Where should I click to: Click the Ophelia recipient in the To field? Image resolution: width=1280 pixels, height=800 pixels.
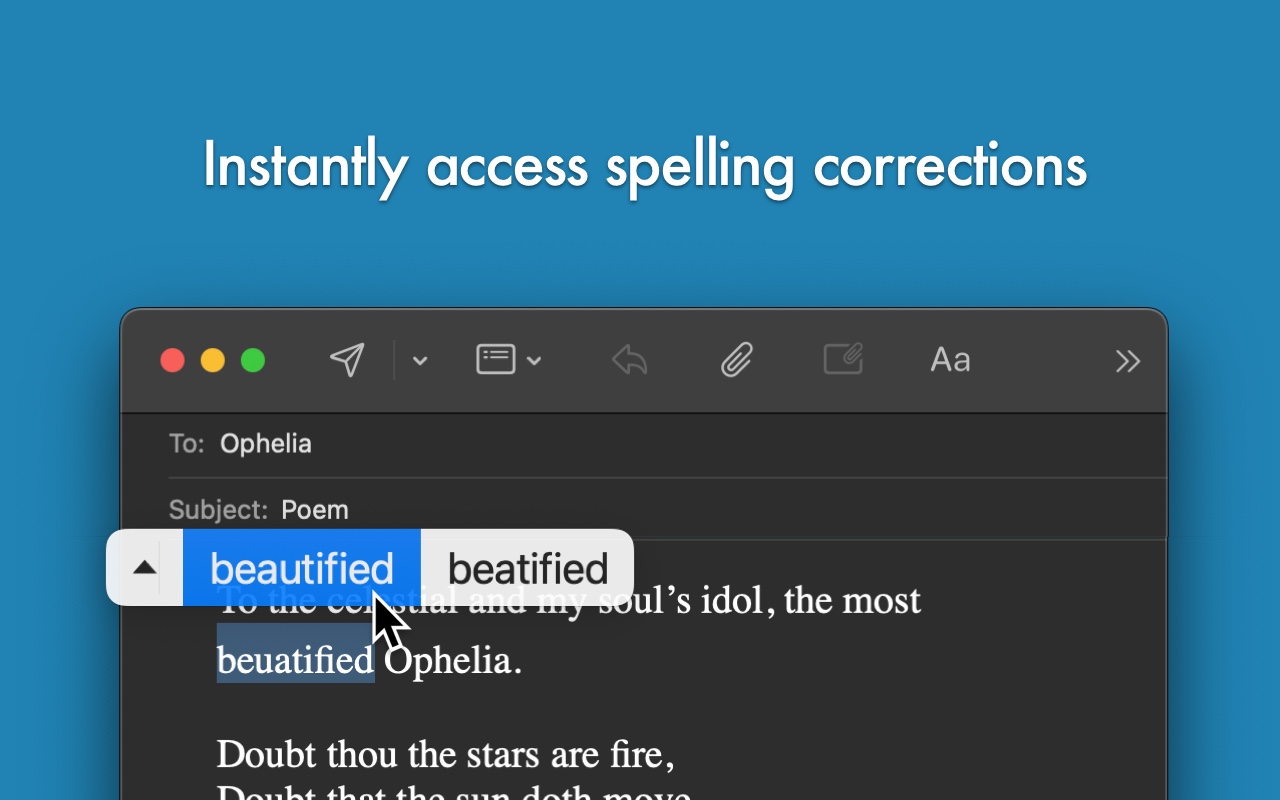[265, 443]
